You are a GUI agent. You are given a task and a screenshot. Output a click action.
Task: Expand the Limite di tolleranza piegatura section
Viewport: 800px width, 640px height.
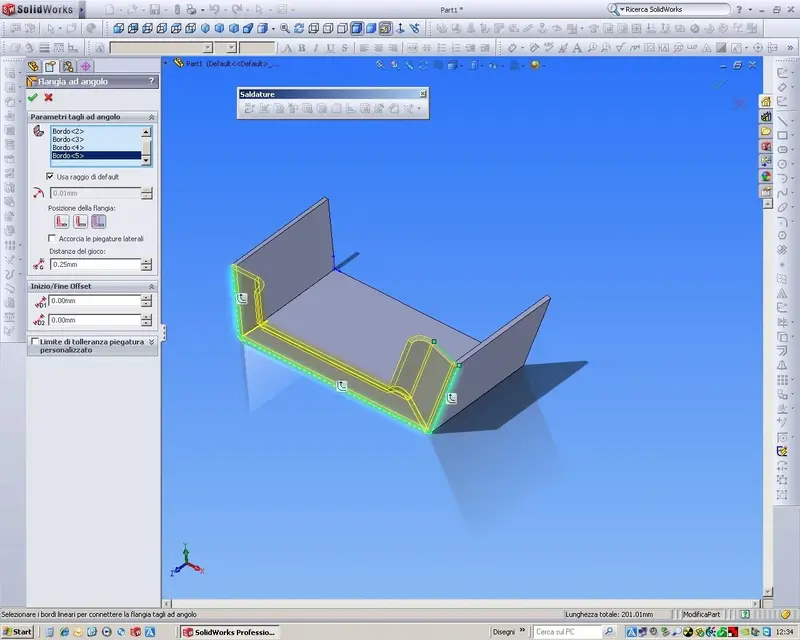[x=151, y=342]
